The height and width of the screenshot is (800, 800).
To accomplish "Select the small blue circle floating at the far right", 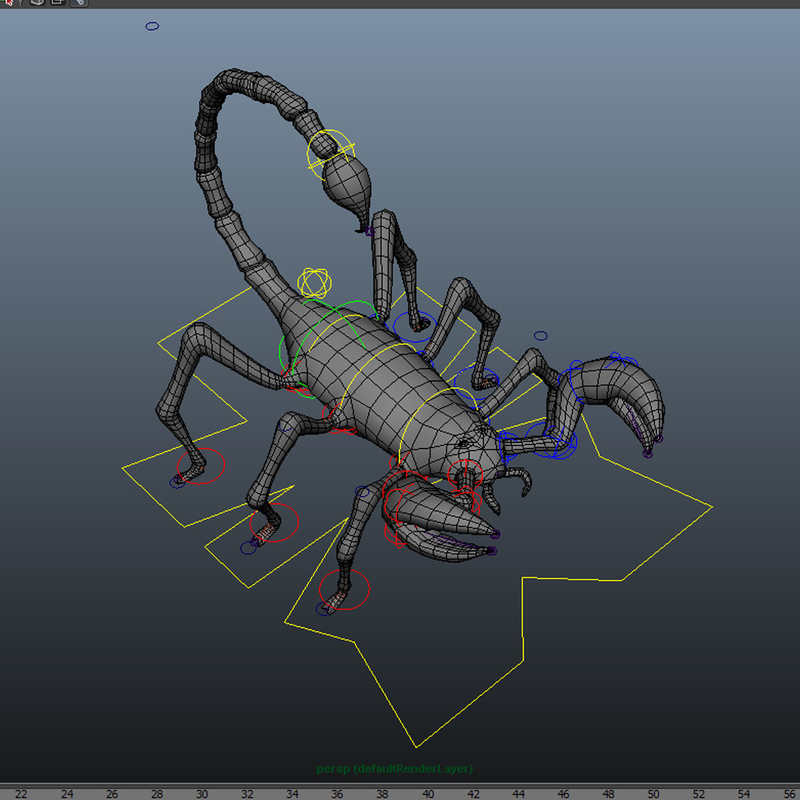I will click(543, 334).
